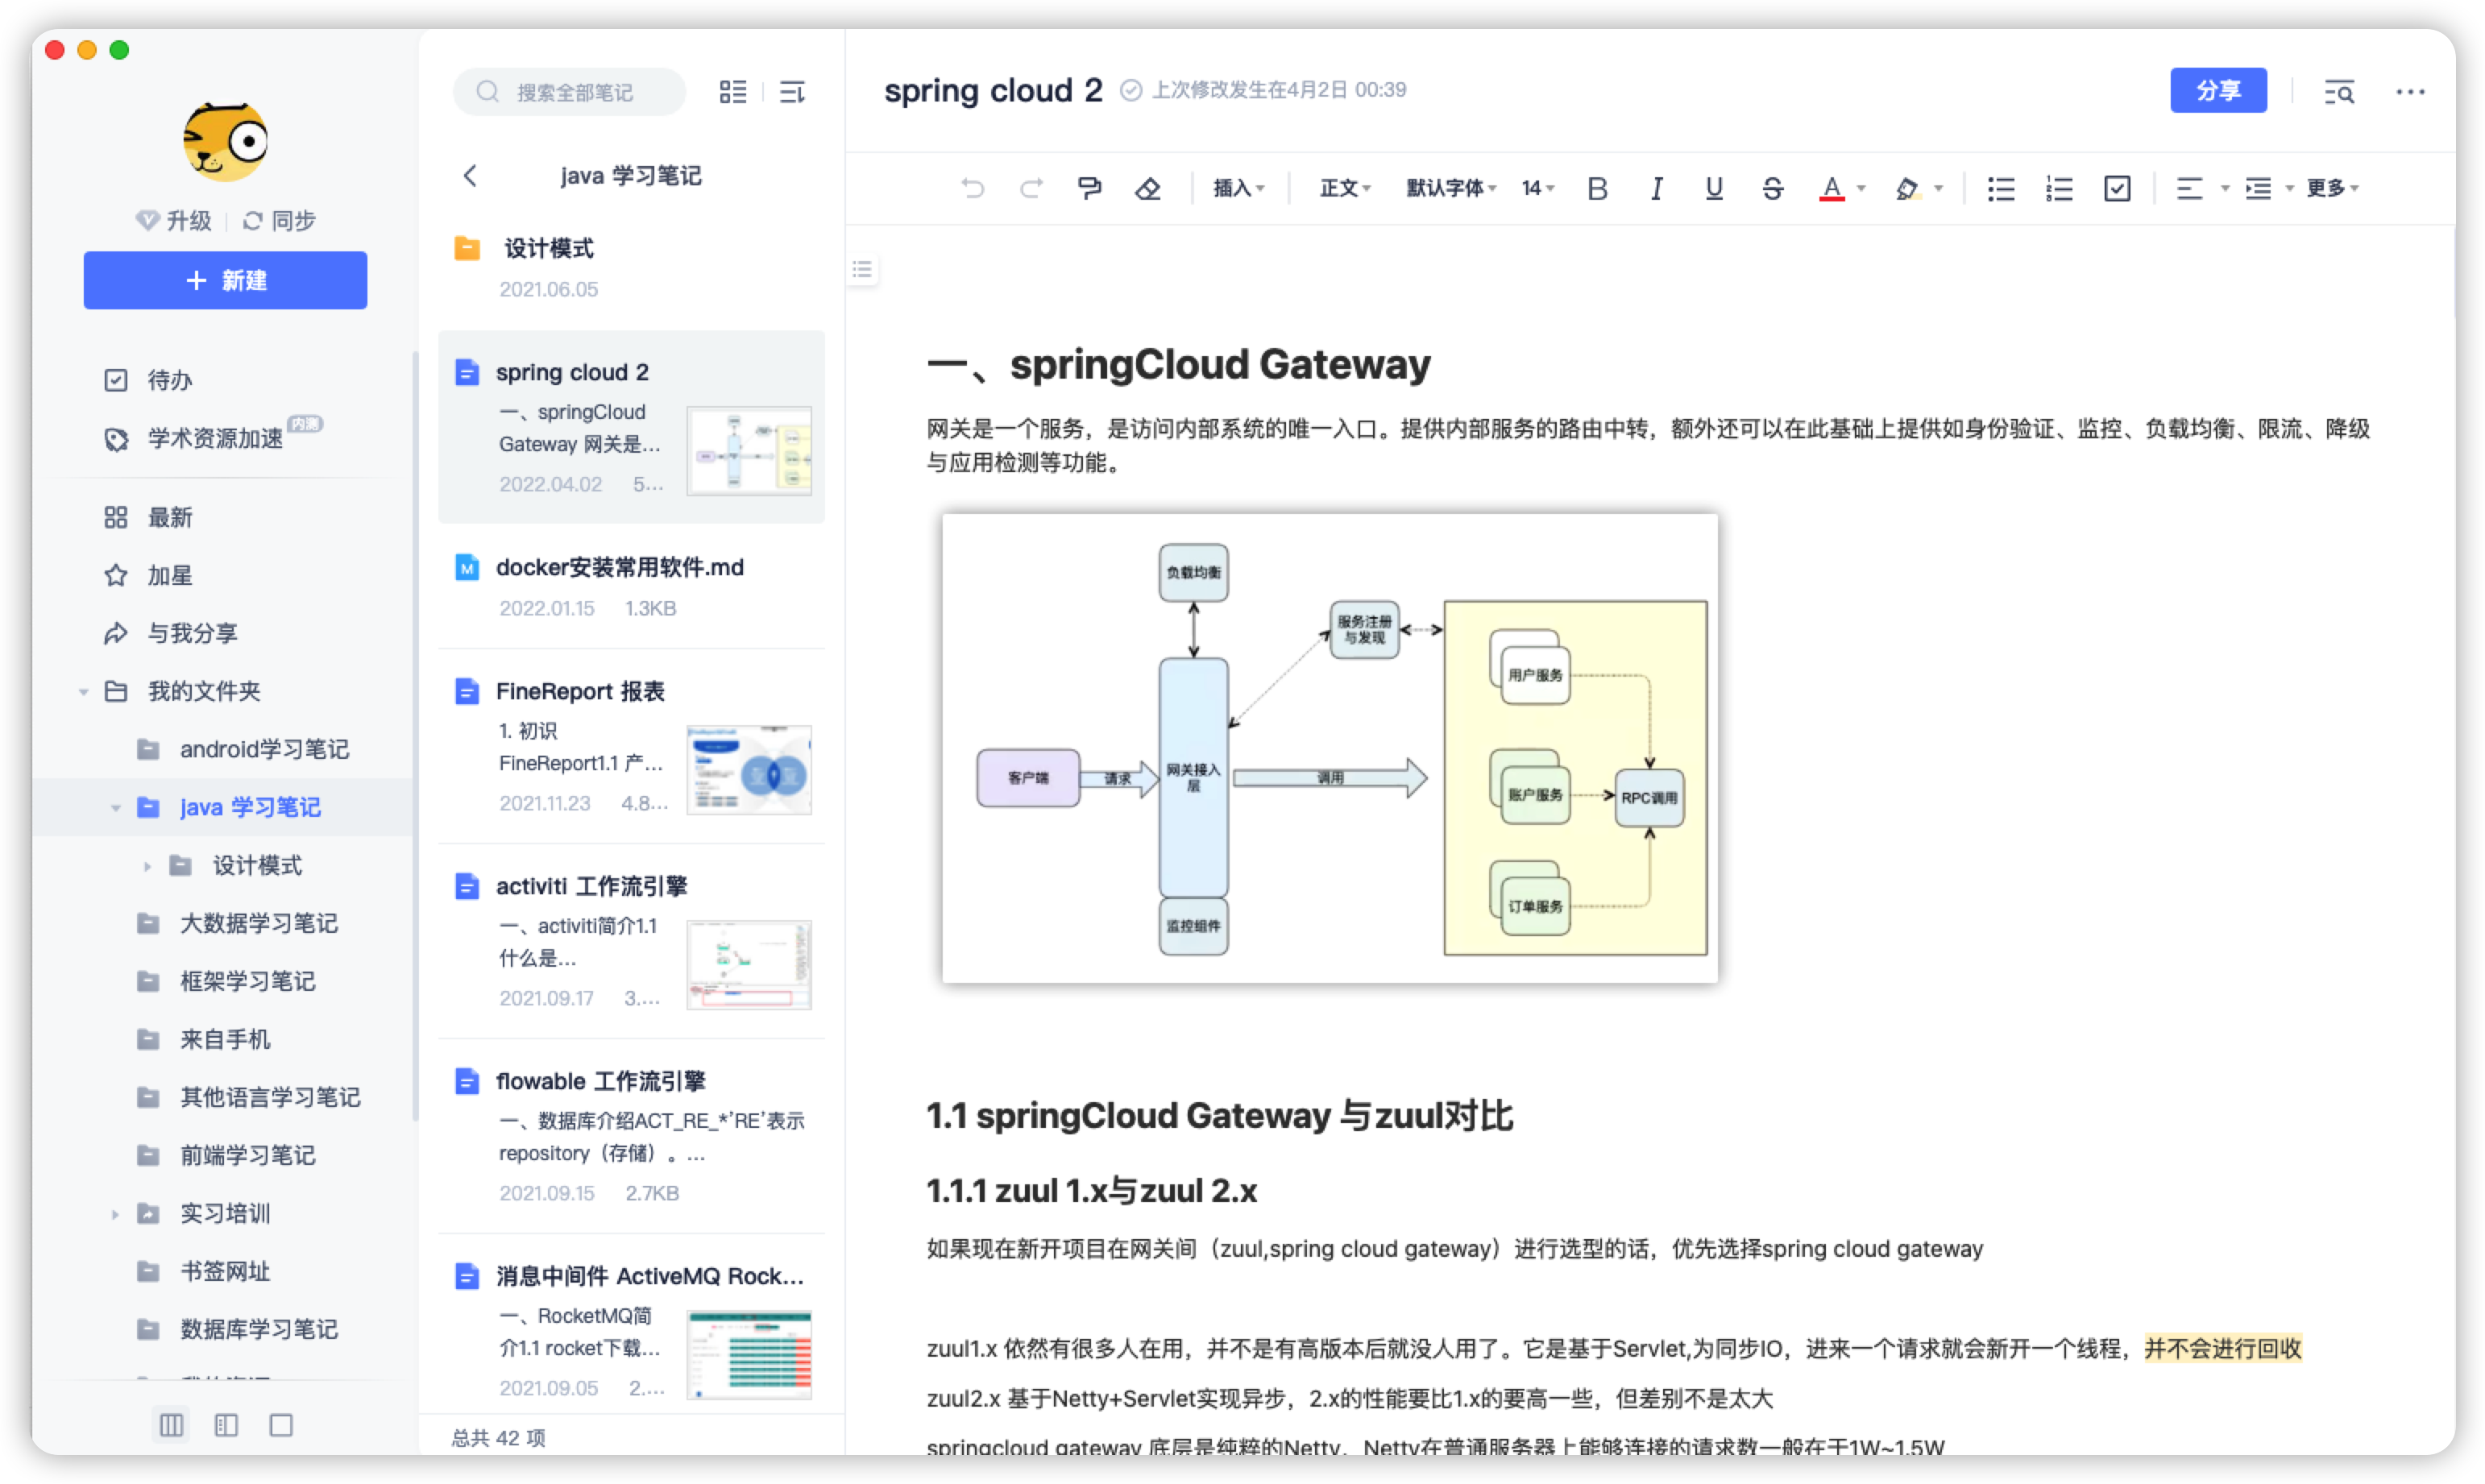Open the font size 14 dropdown
Image resolution: width=2485 pixels, height=1484 pixels.
point(1537,188)
